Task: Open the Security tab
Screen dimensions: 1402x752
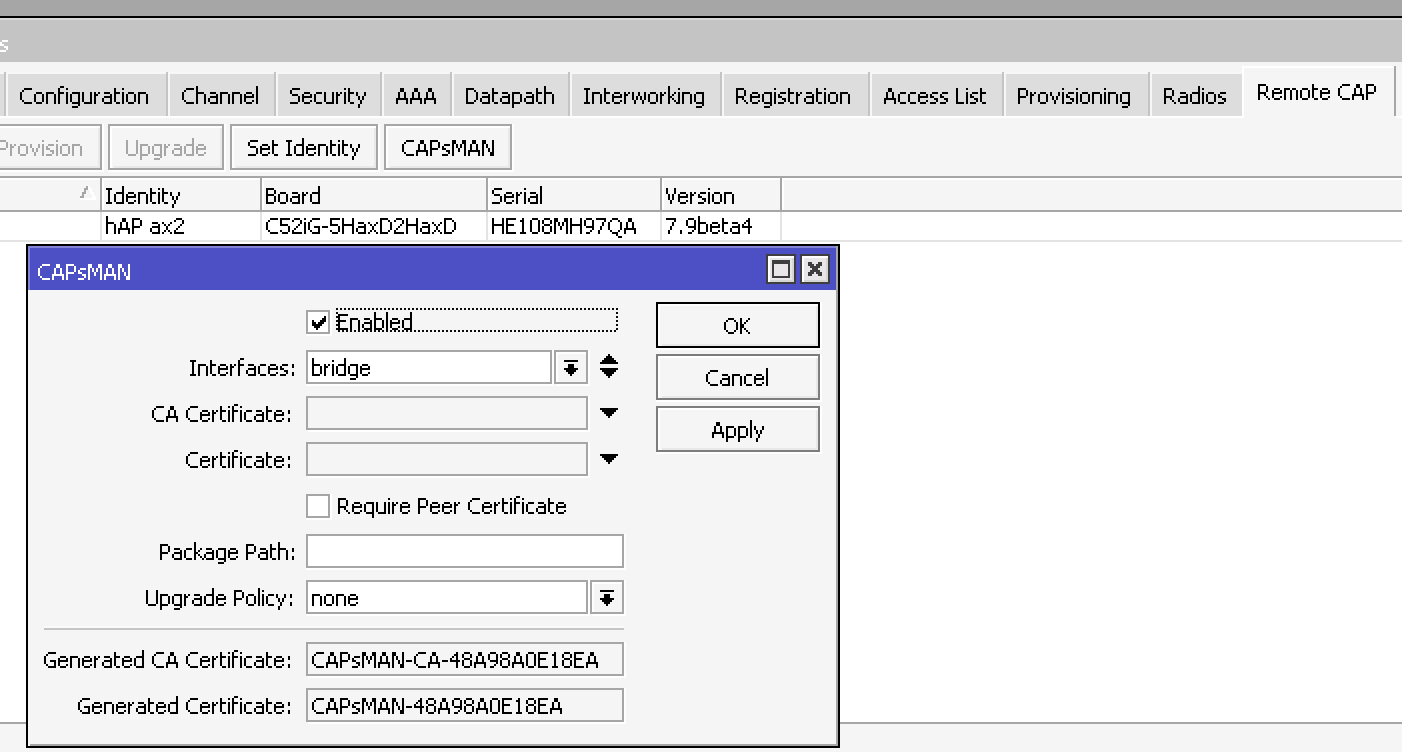Action: click(327, 96)
